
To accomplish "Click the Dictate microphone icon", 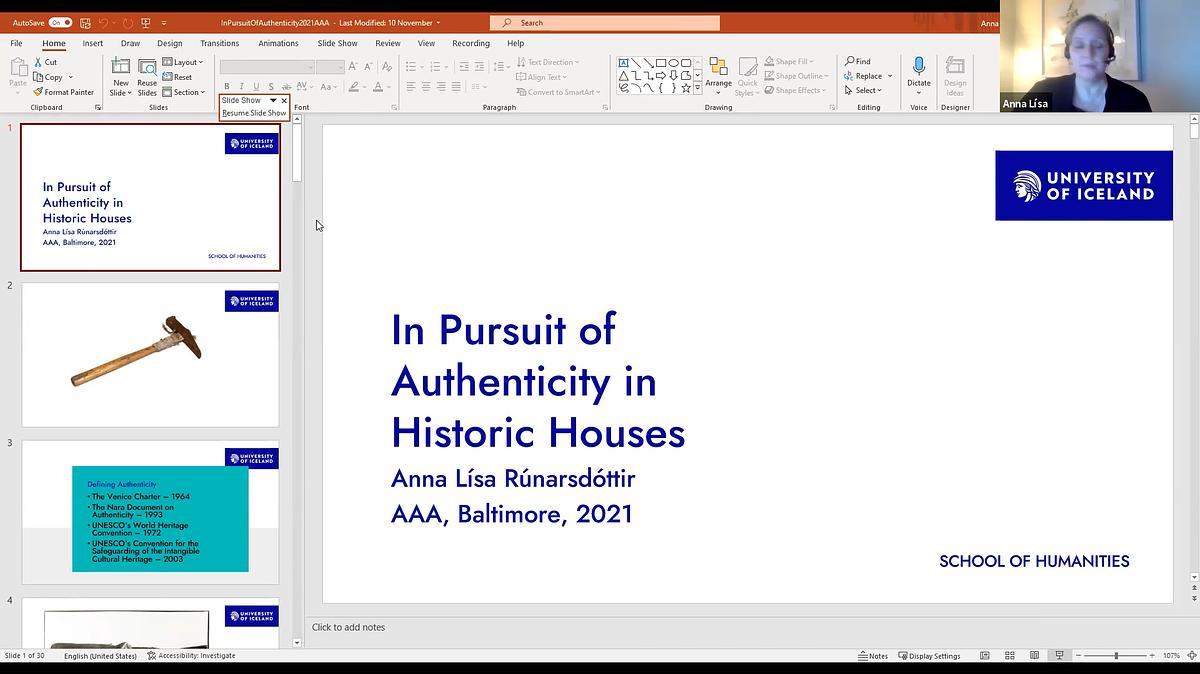I will point(918,67).
